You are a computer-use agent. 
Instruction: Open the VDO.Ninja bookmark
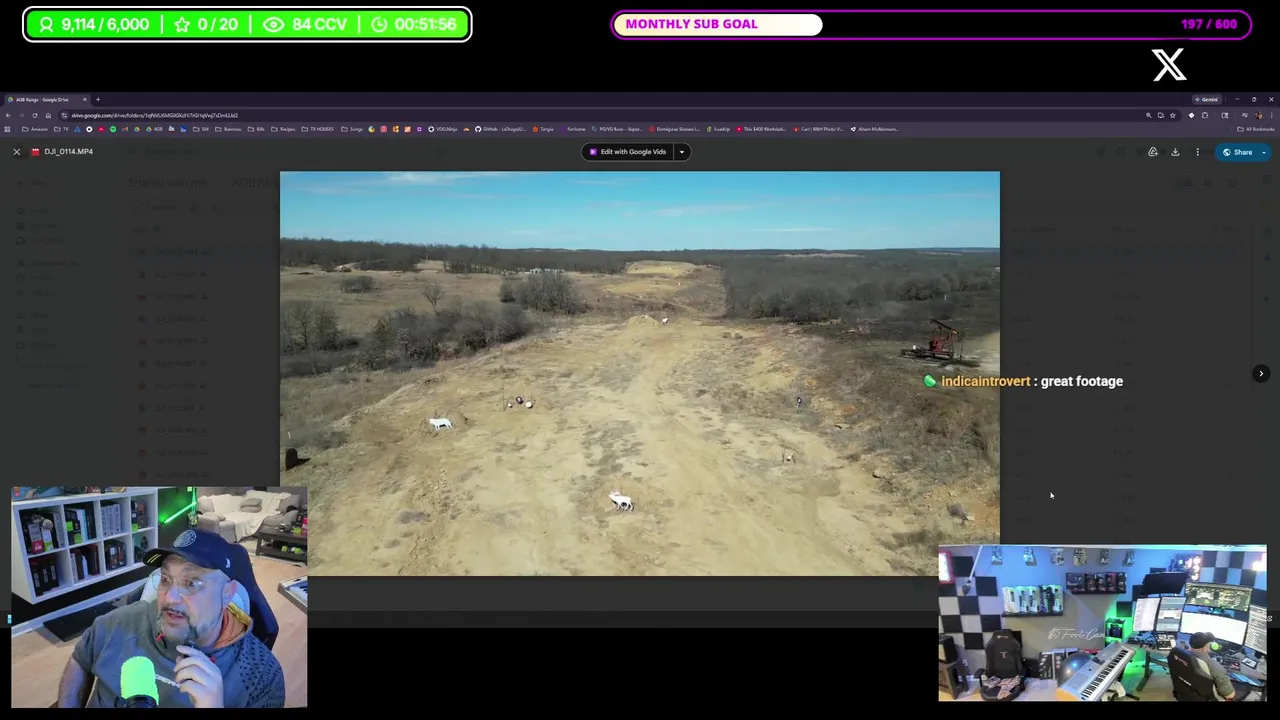(443, 129)
